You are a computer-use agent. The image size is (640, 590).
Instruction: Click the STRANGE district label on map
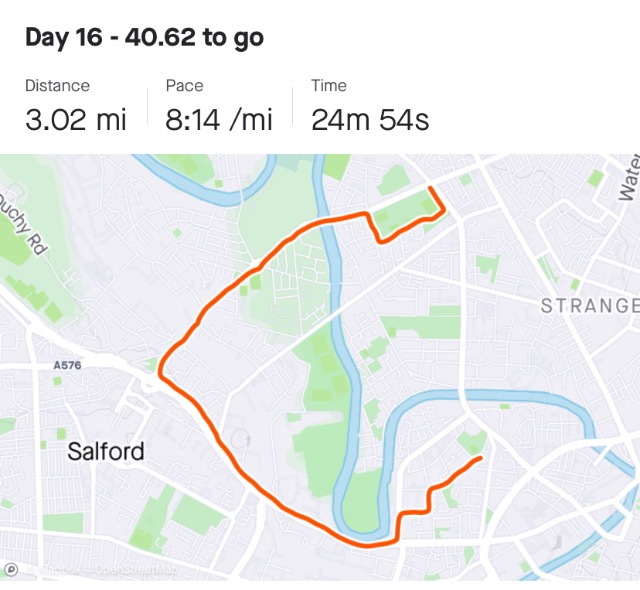coord(590,306)
